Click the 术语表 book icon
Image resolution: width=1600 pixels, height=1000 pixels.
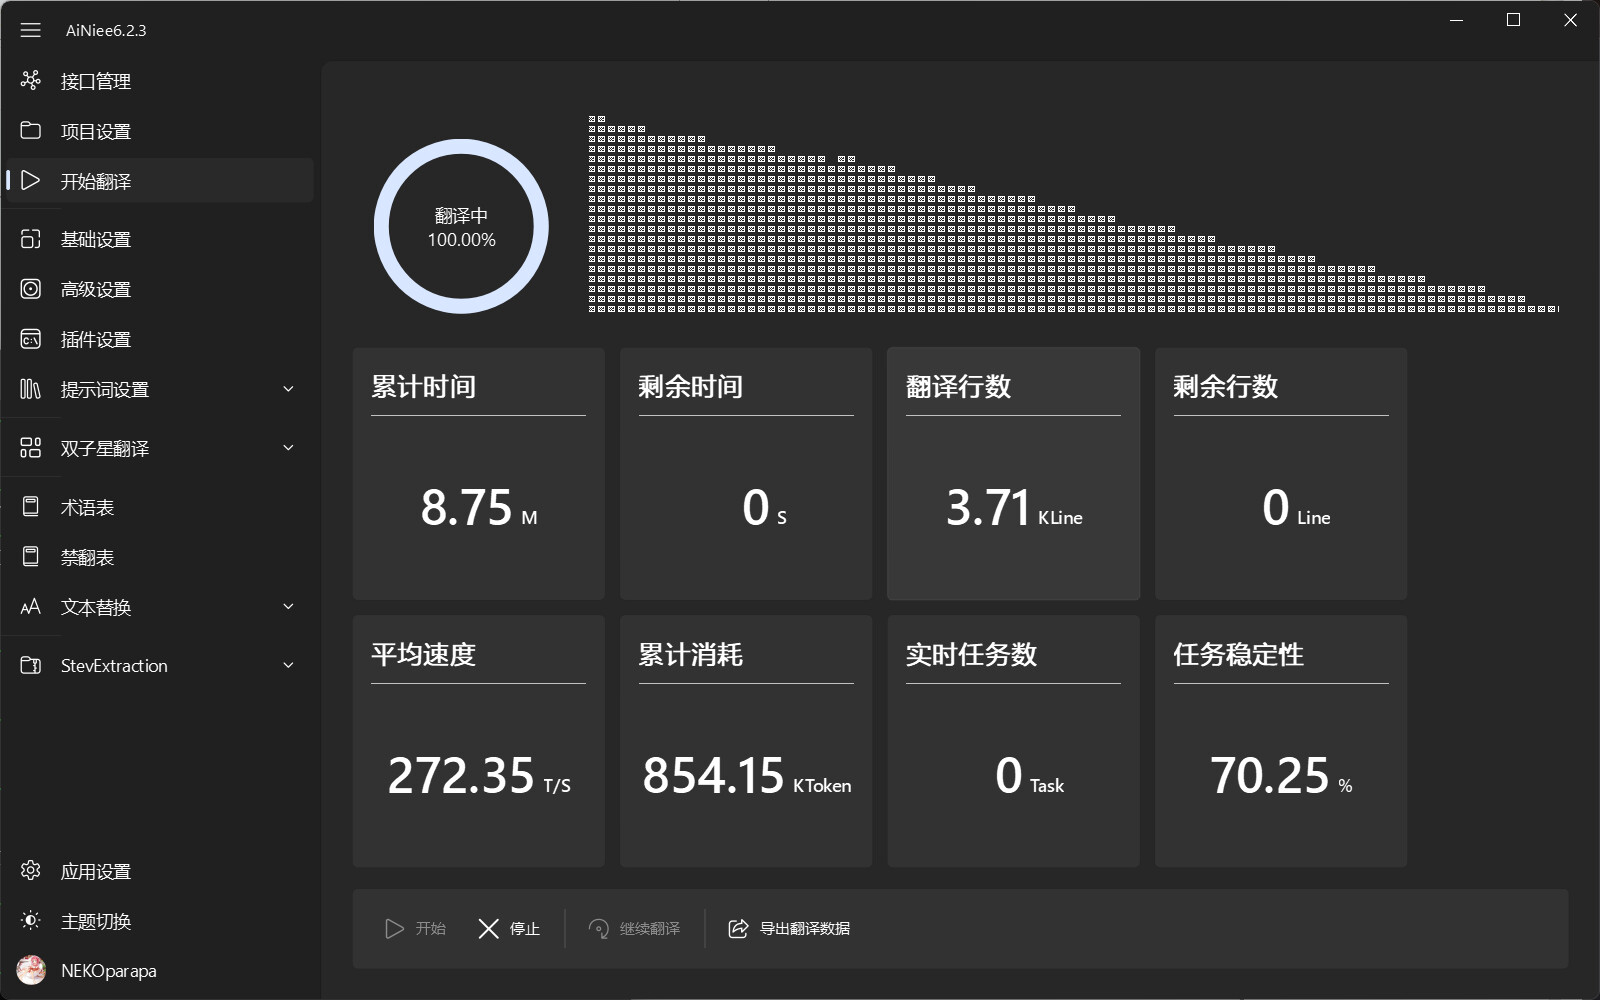31,507
